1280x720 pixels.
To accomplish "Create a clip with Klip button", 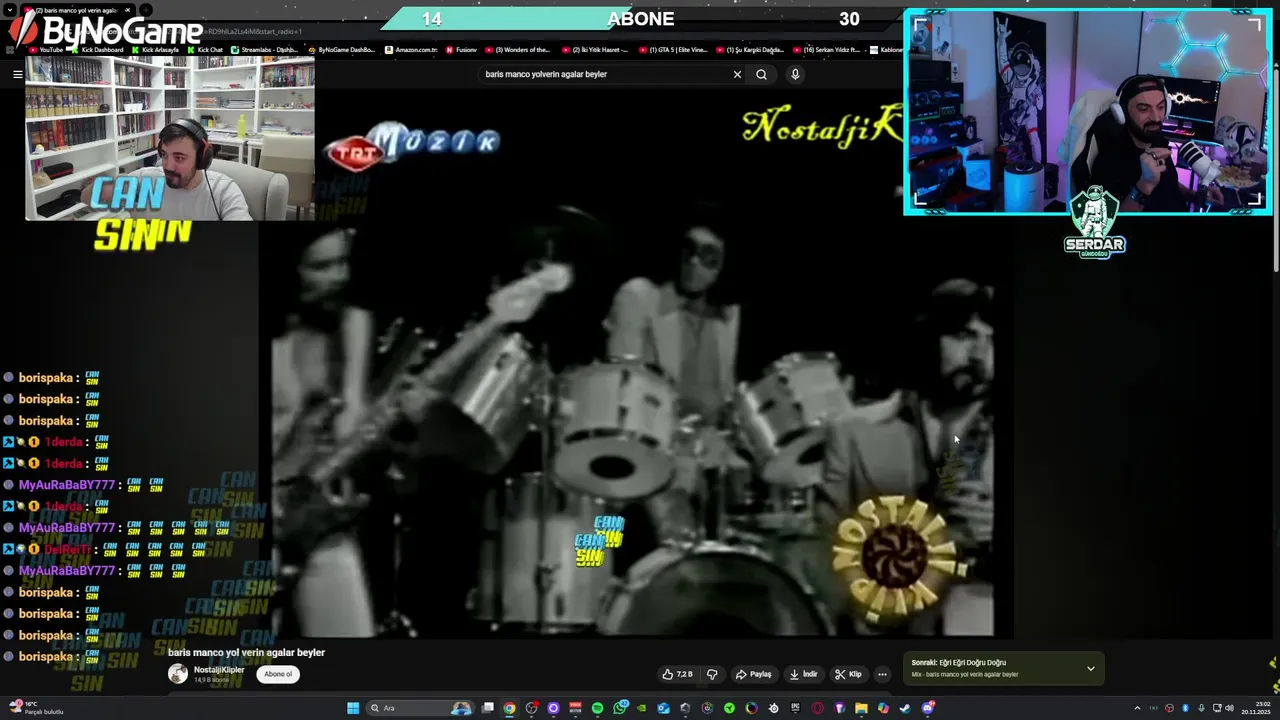I will [x=848, y=674].
